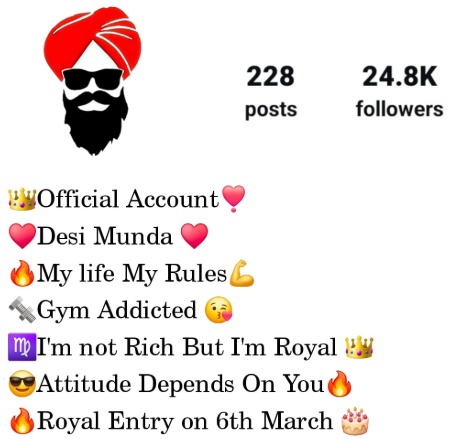Select the purple Virgo zodiac emoji
Screen dimensions: 457x439
22,347
